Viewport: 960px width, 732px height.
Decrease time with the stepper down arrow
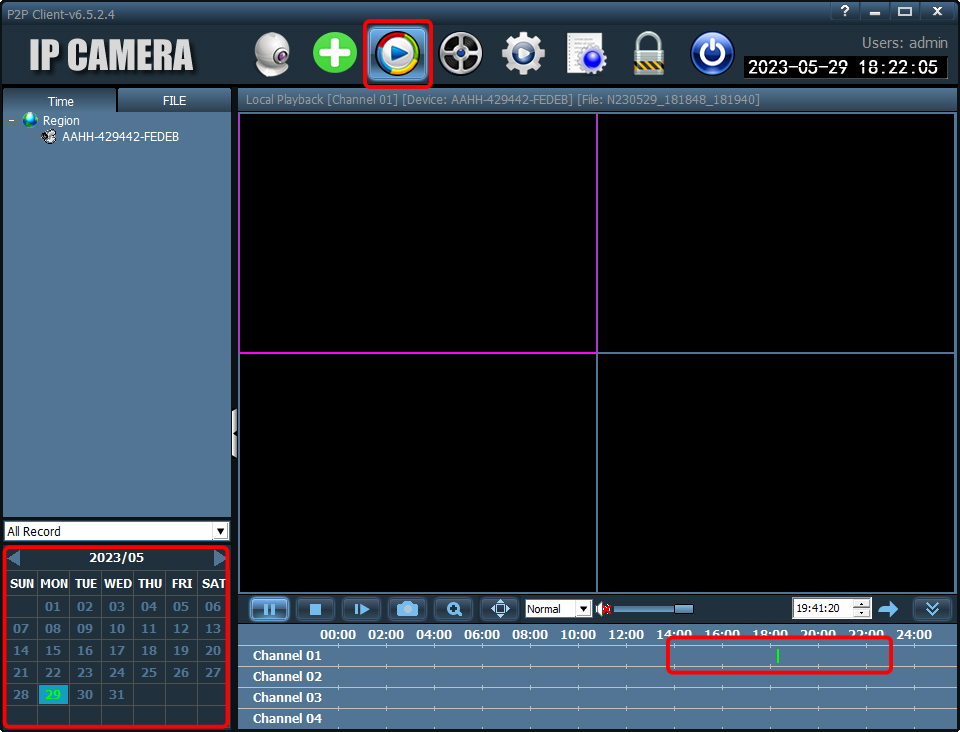pos(862,613)
